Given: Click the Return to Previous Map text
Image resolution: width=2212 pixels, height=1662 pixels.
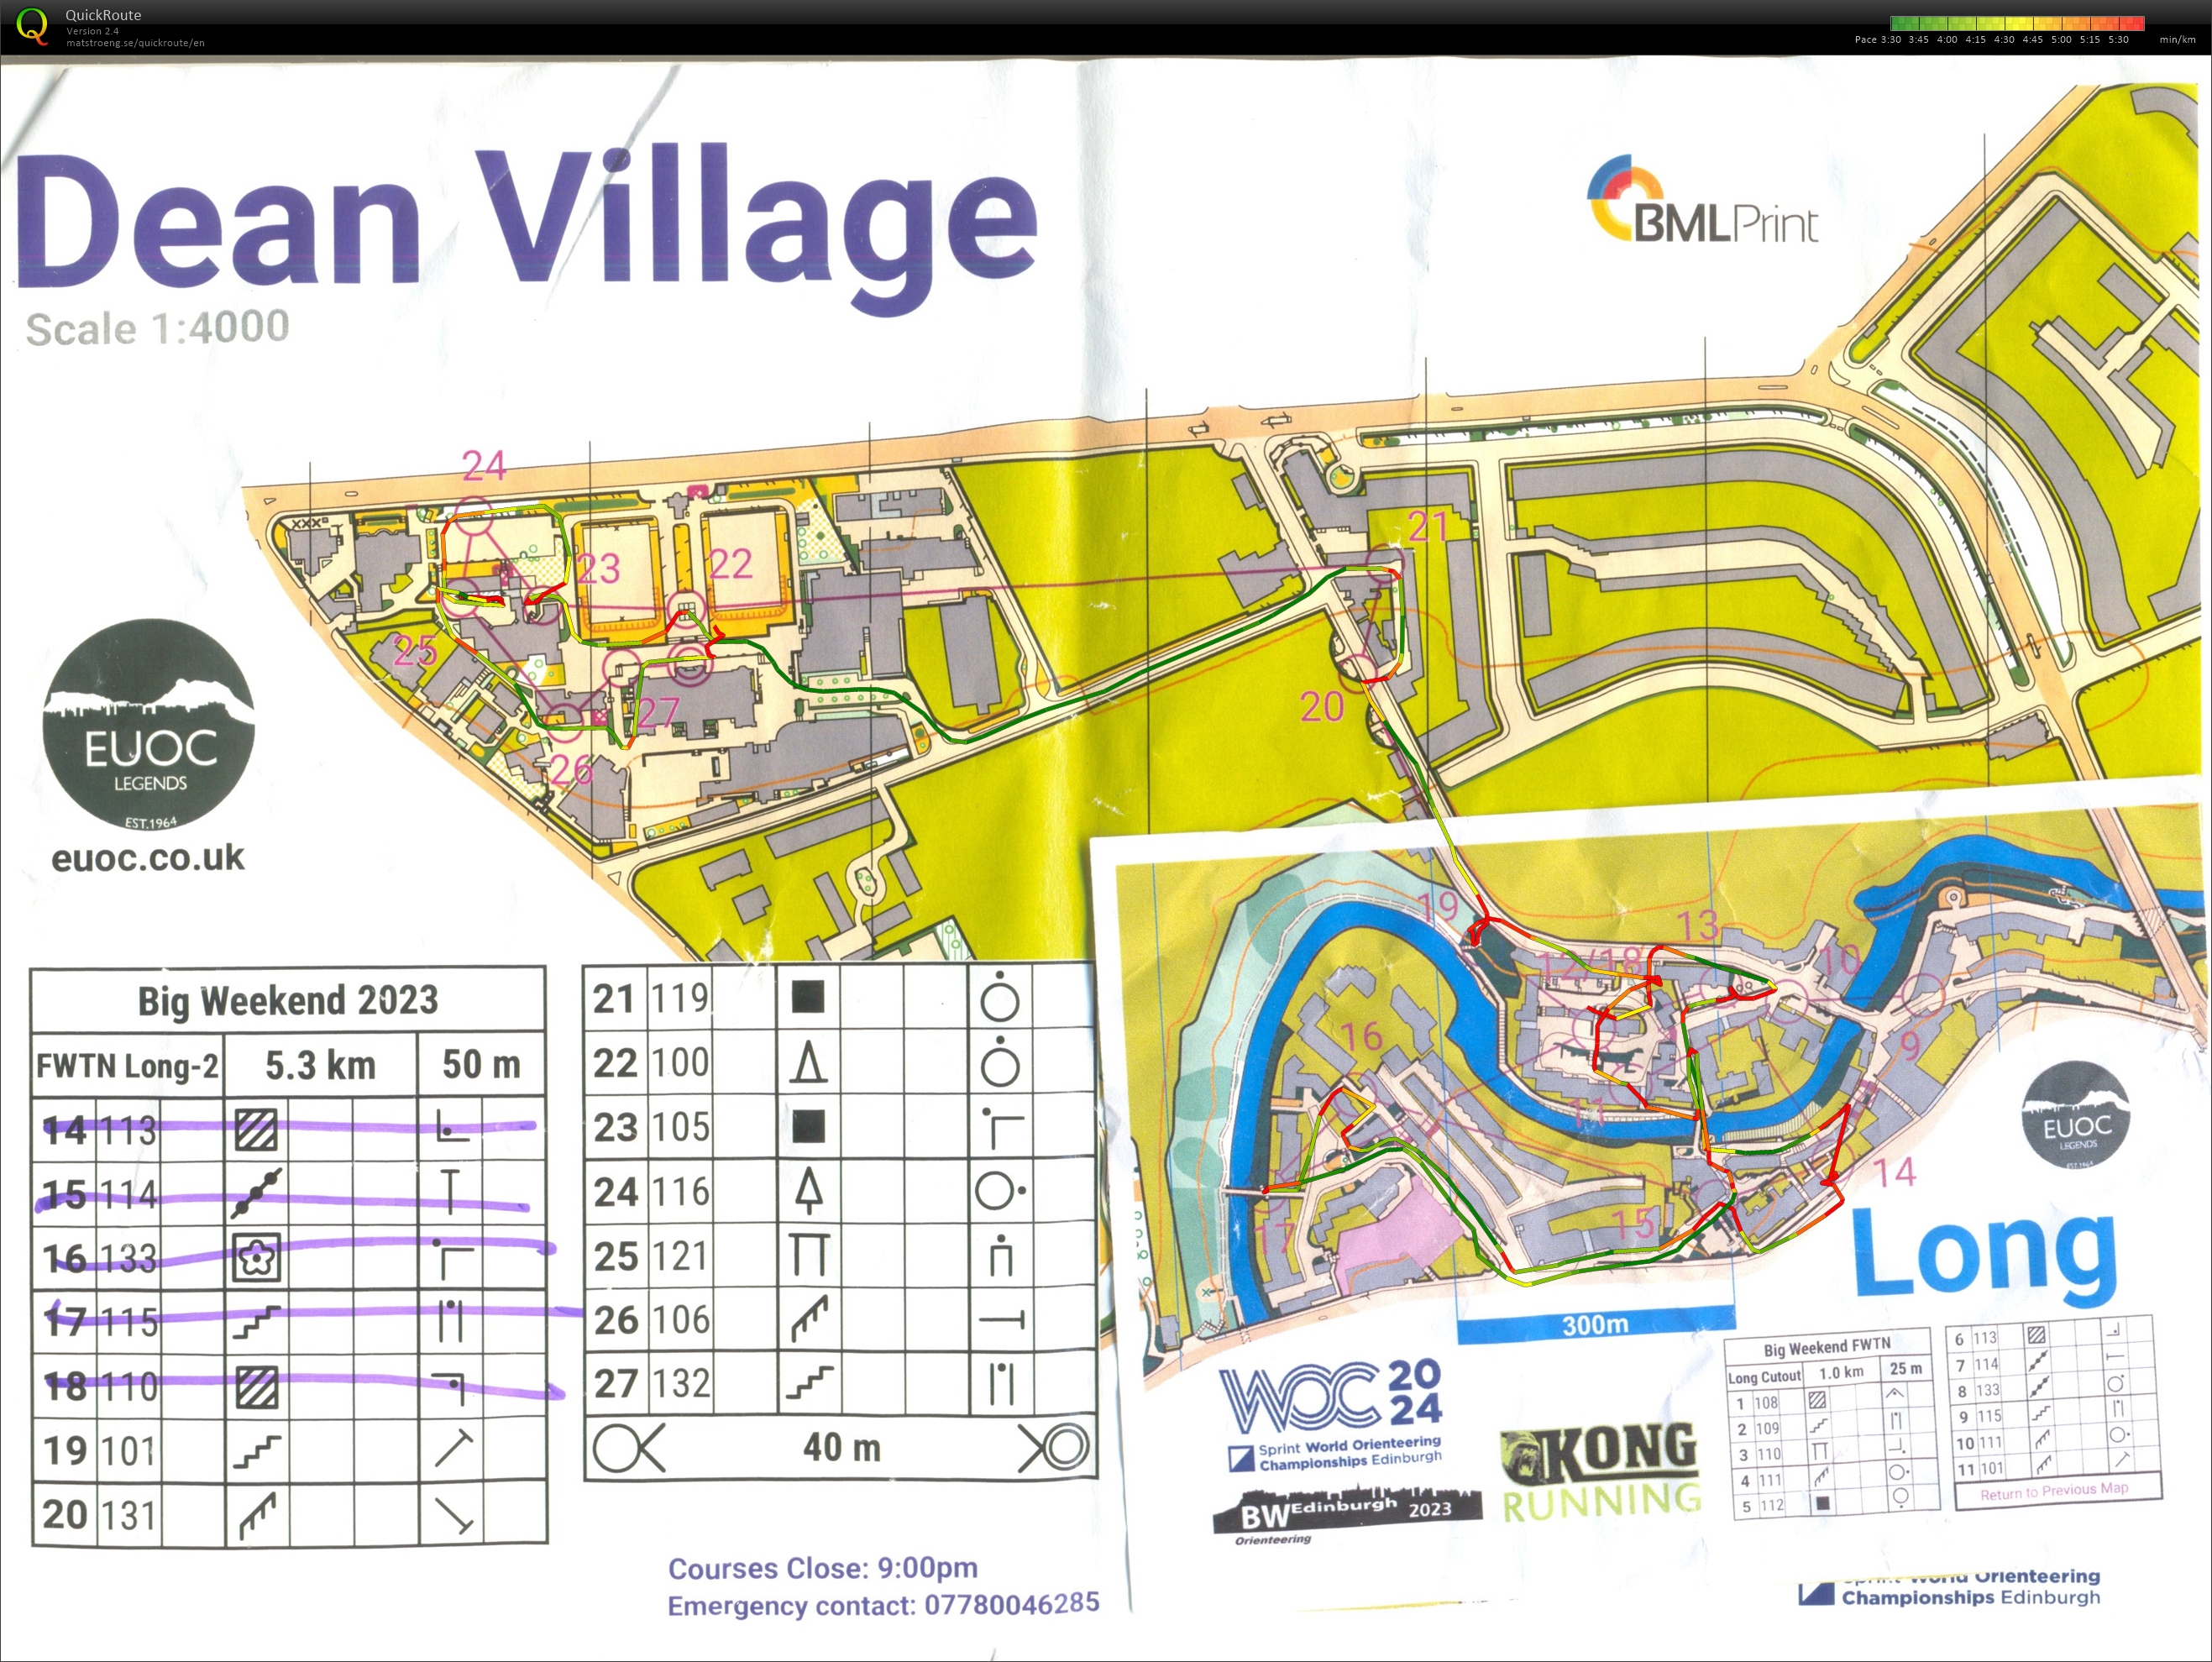Looking at the screenshot, I should pyautogui.click(x=2054, y=1489).
